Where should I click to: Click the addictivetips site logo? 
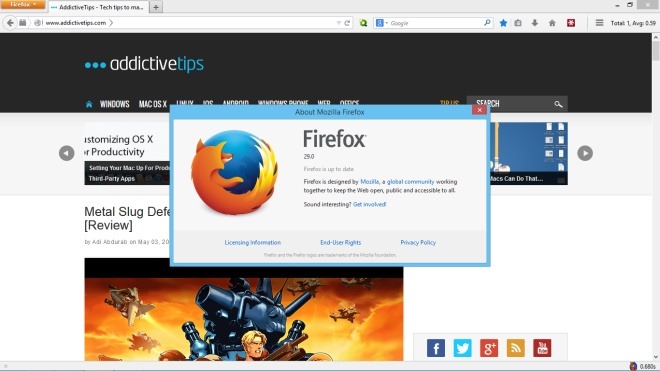pos(144,64)
